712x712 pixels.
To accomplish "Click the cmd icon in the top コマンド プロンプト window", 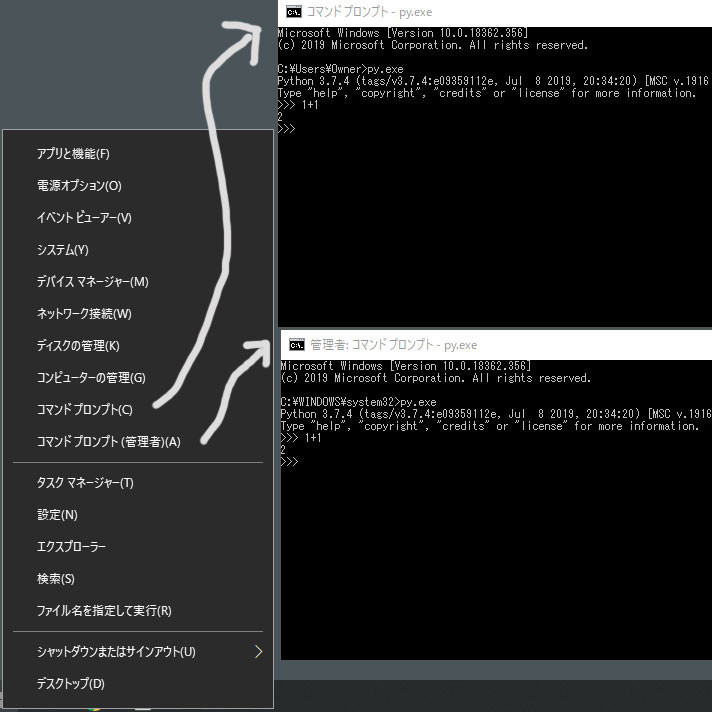I will coord(294,12).
